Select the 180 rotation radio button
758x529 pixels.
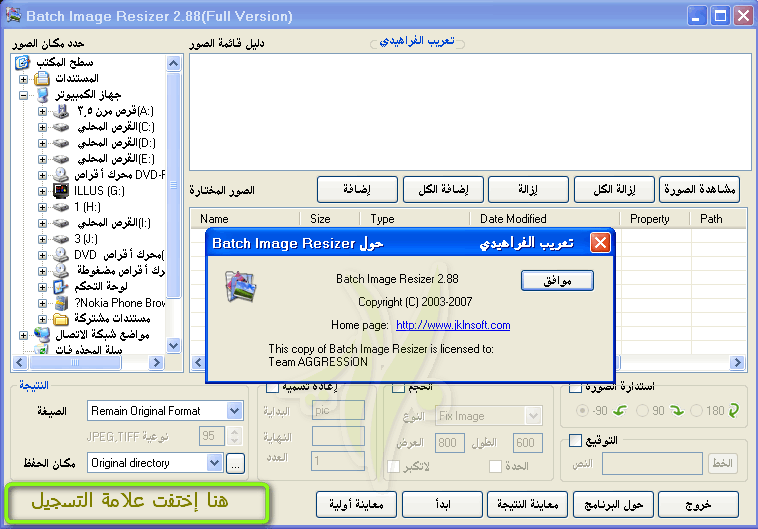click(696, 411)
